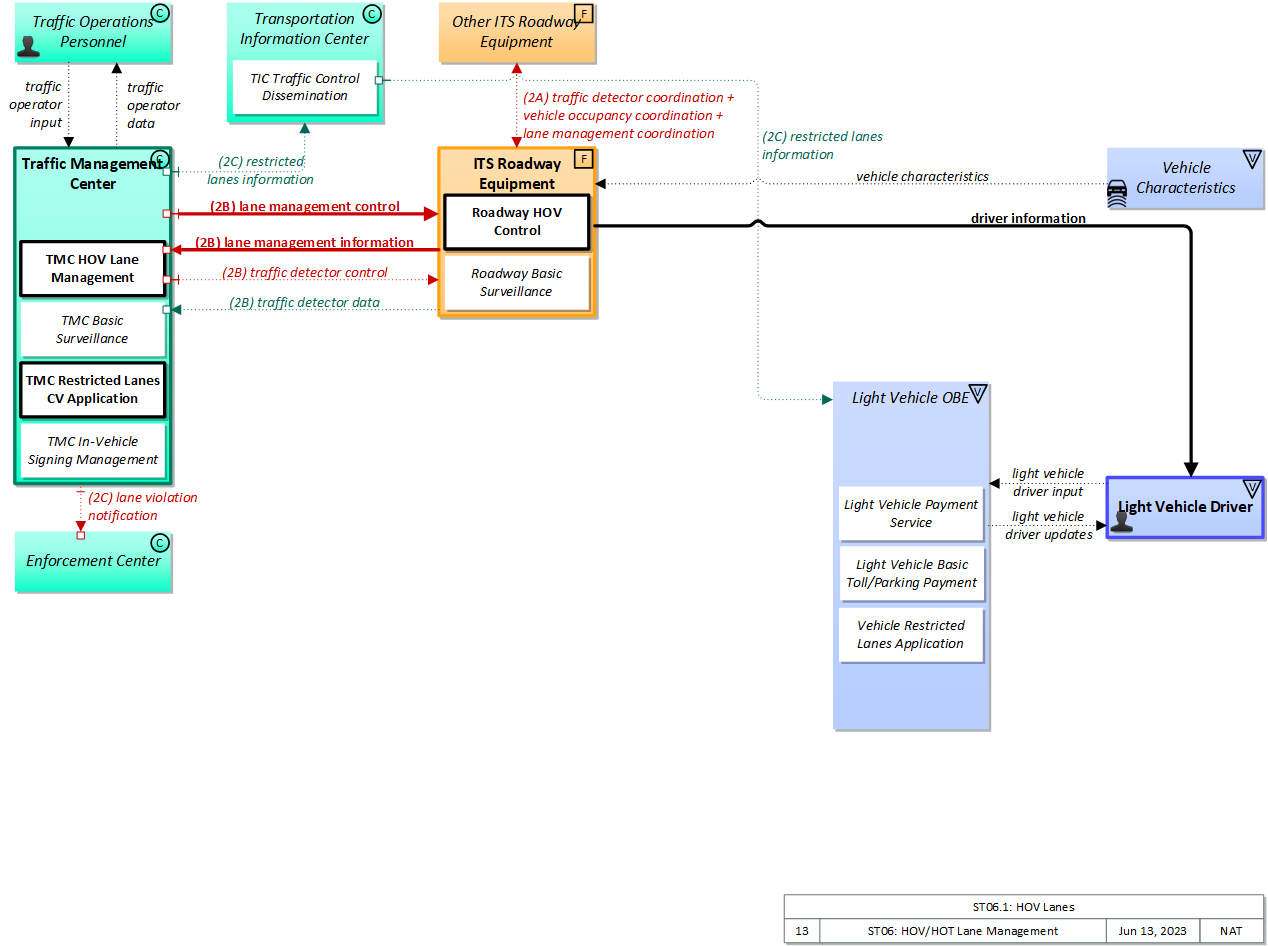Screen dimensions: 1268x946
Task: Click the C badge on Traffic Operations Personnel
Action: click(x=159, y=13)
